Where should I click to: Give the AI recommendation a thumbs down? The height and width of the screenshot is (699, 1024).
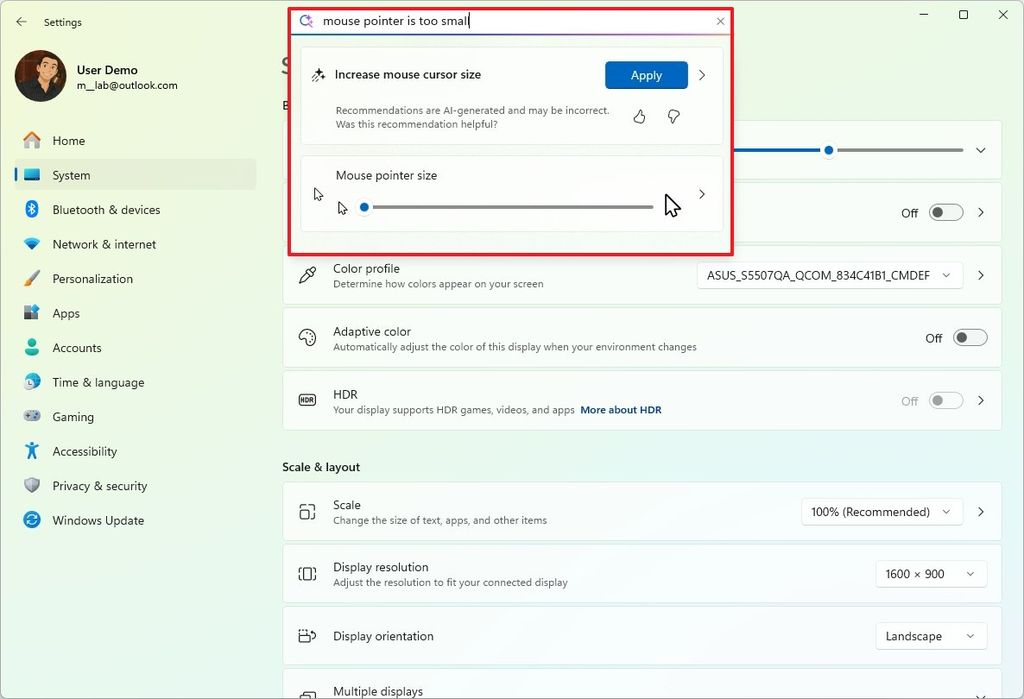pyautogui.click(x=673, y=116)
